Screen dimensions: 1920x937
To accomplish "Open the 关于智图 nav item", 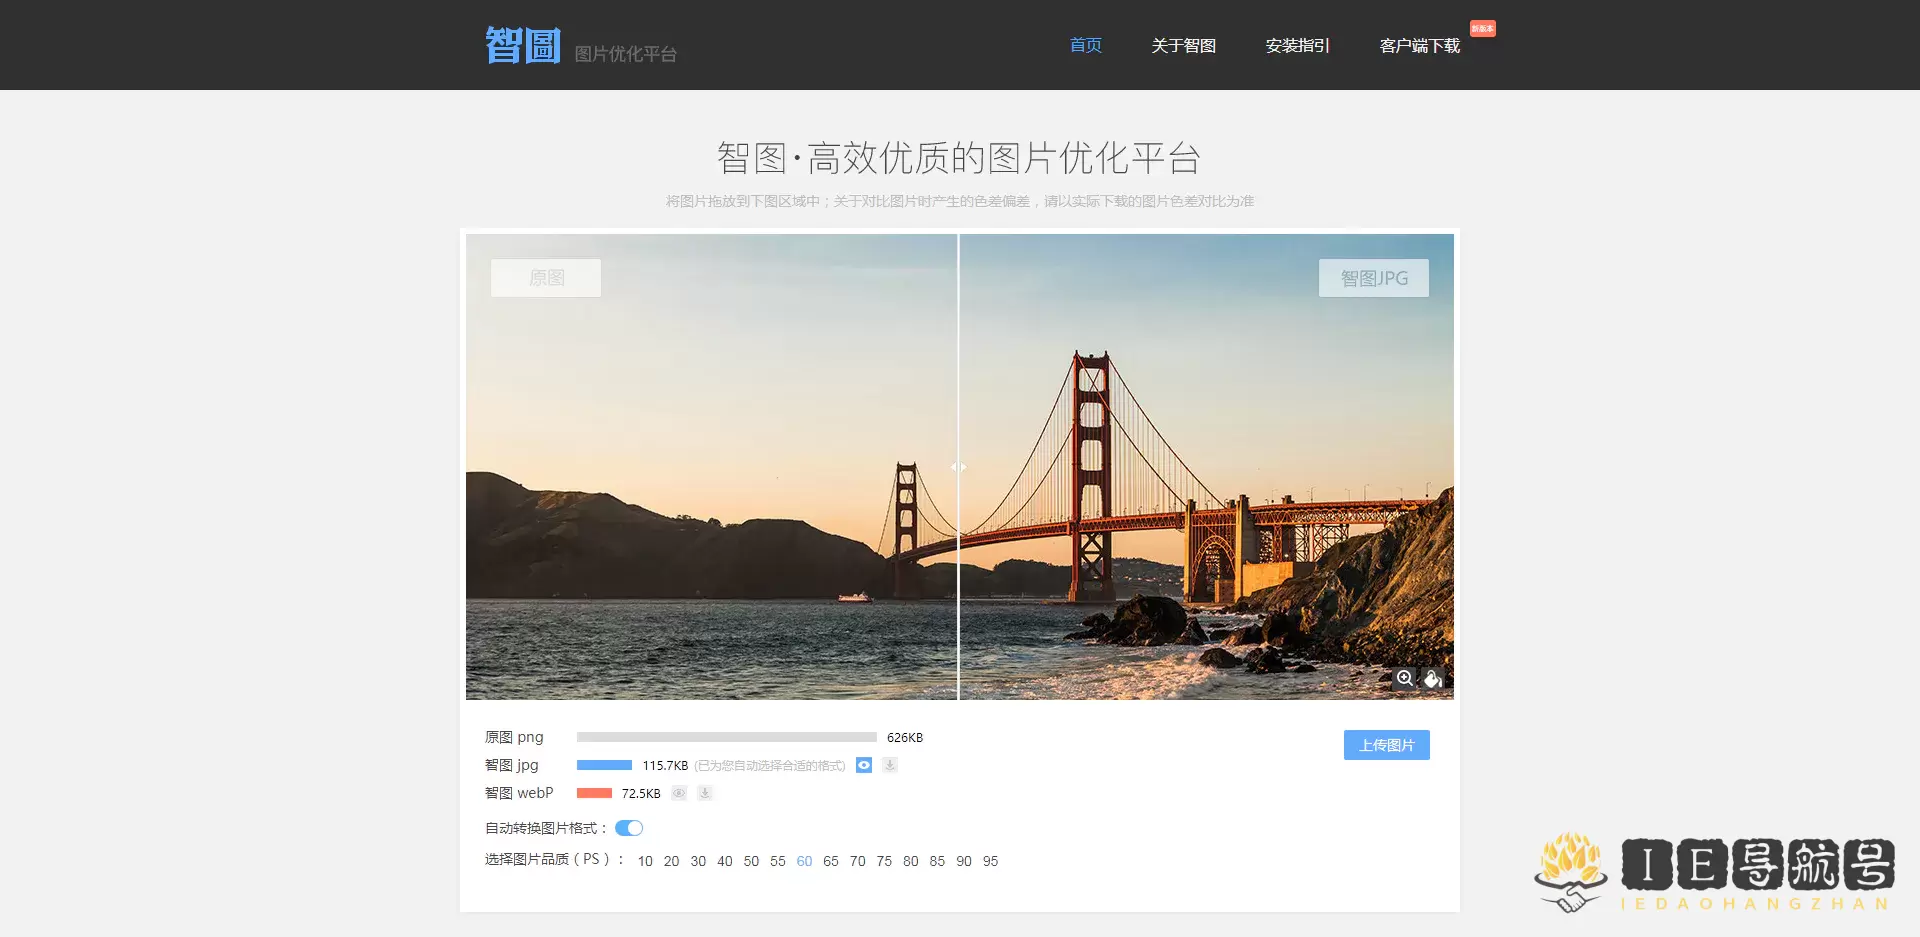I will coord(1184,46).
